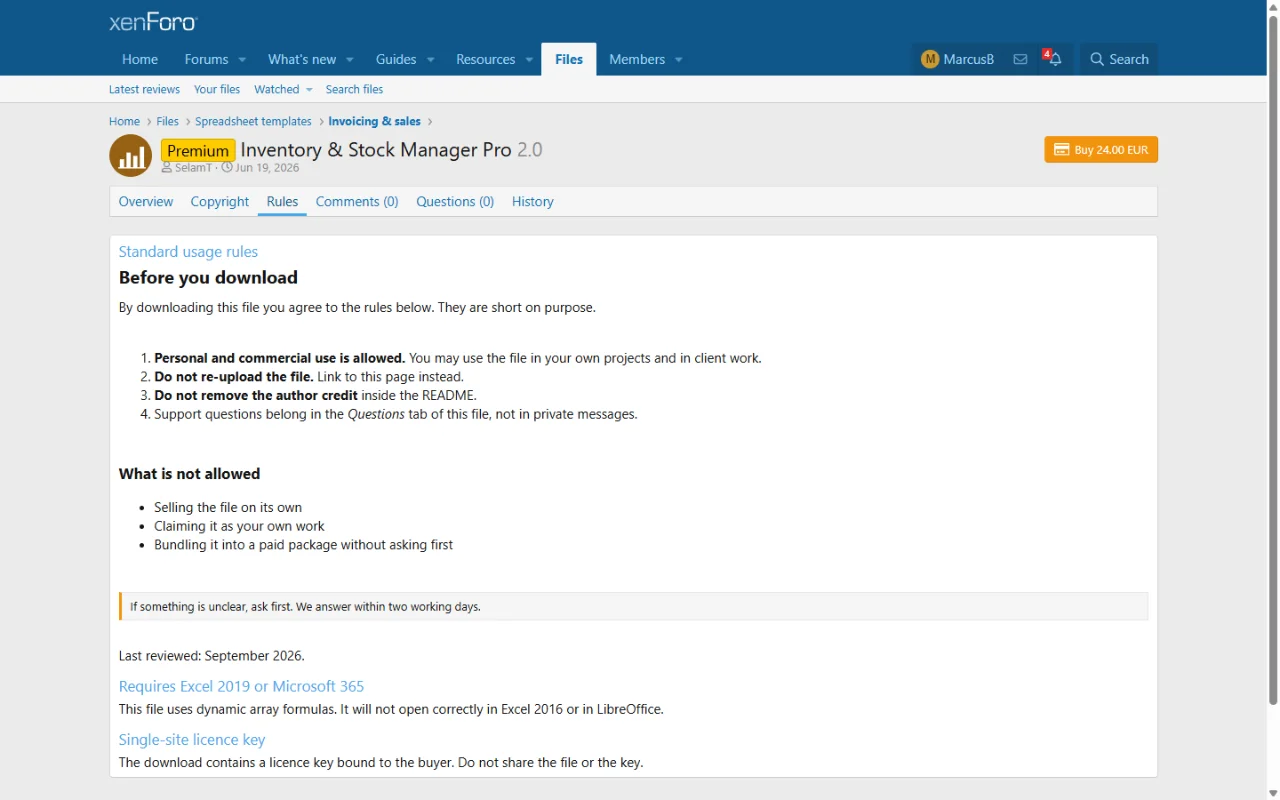
Task: Click Spreadsheet templates breadcrumb
Action: click(x=253, y=121)
